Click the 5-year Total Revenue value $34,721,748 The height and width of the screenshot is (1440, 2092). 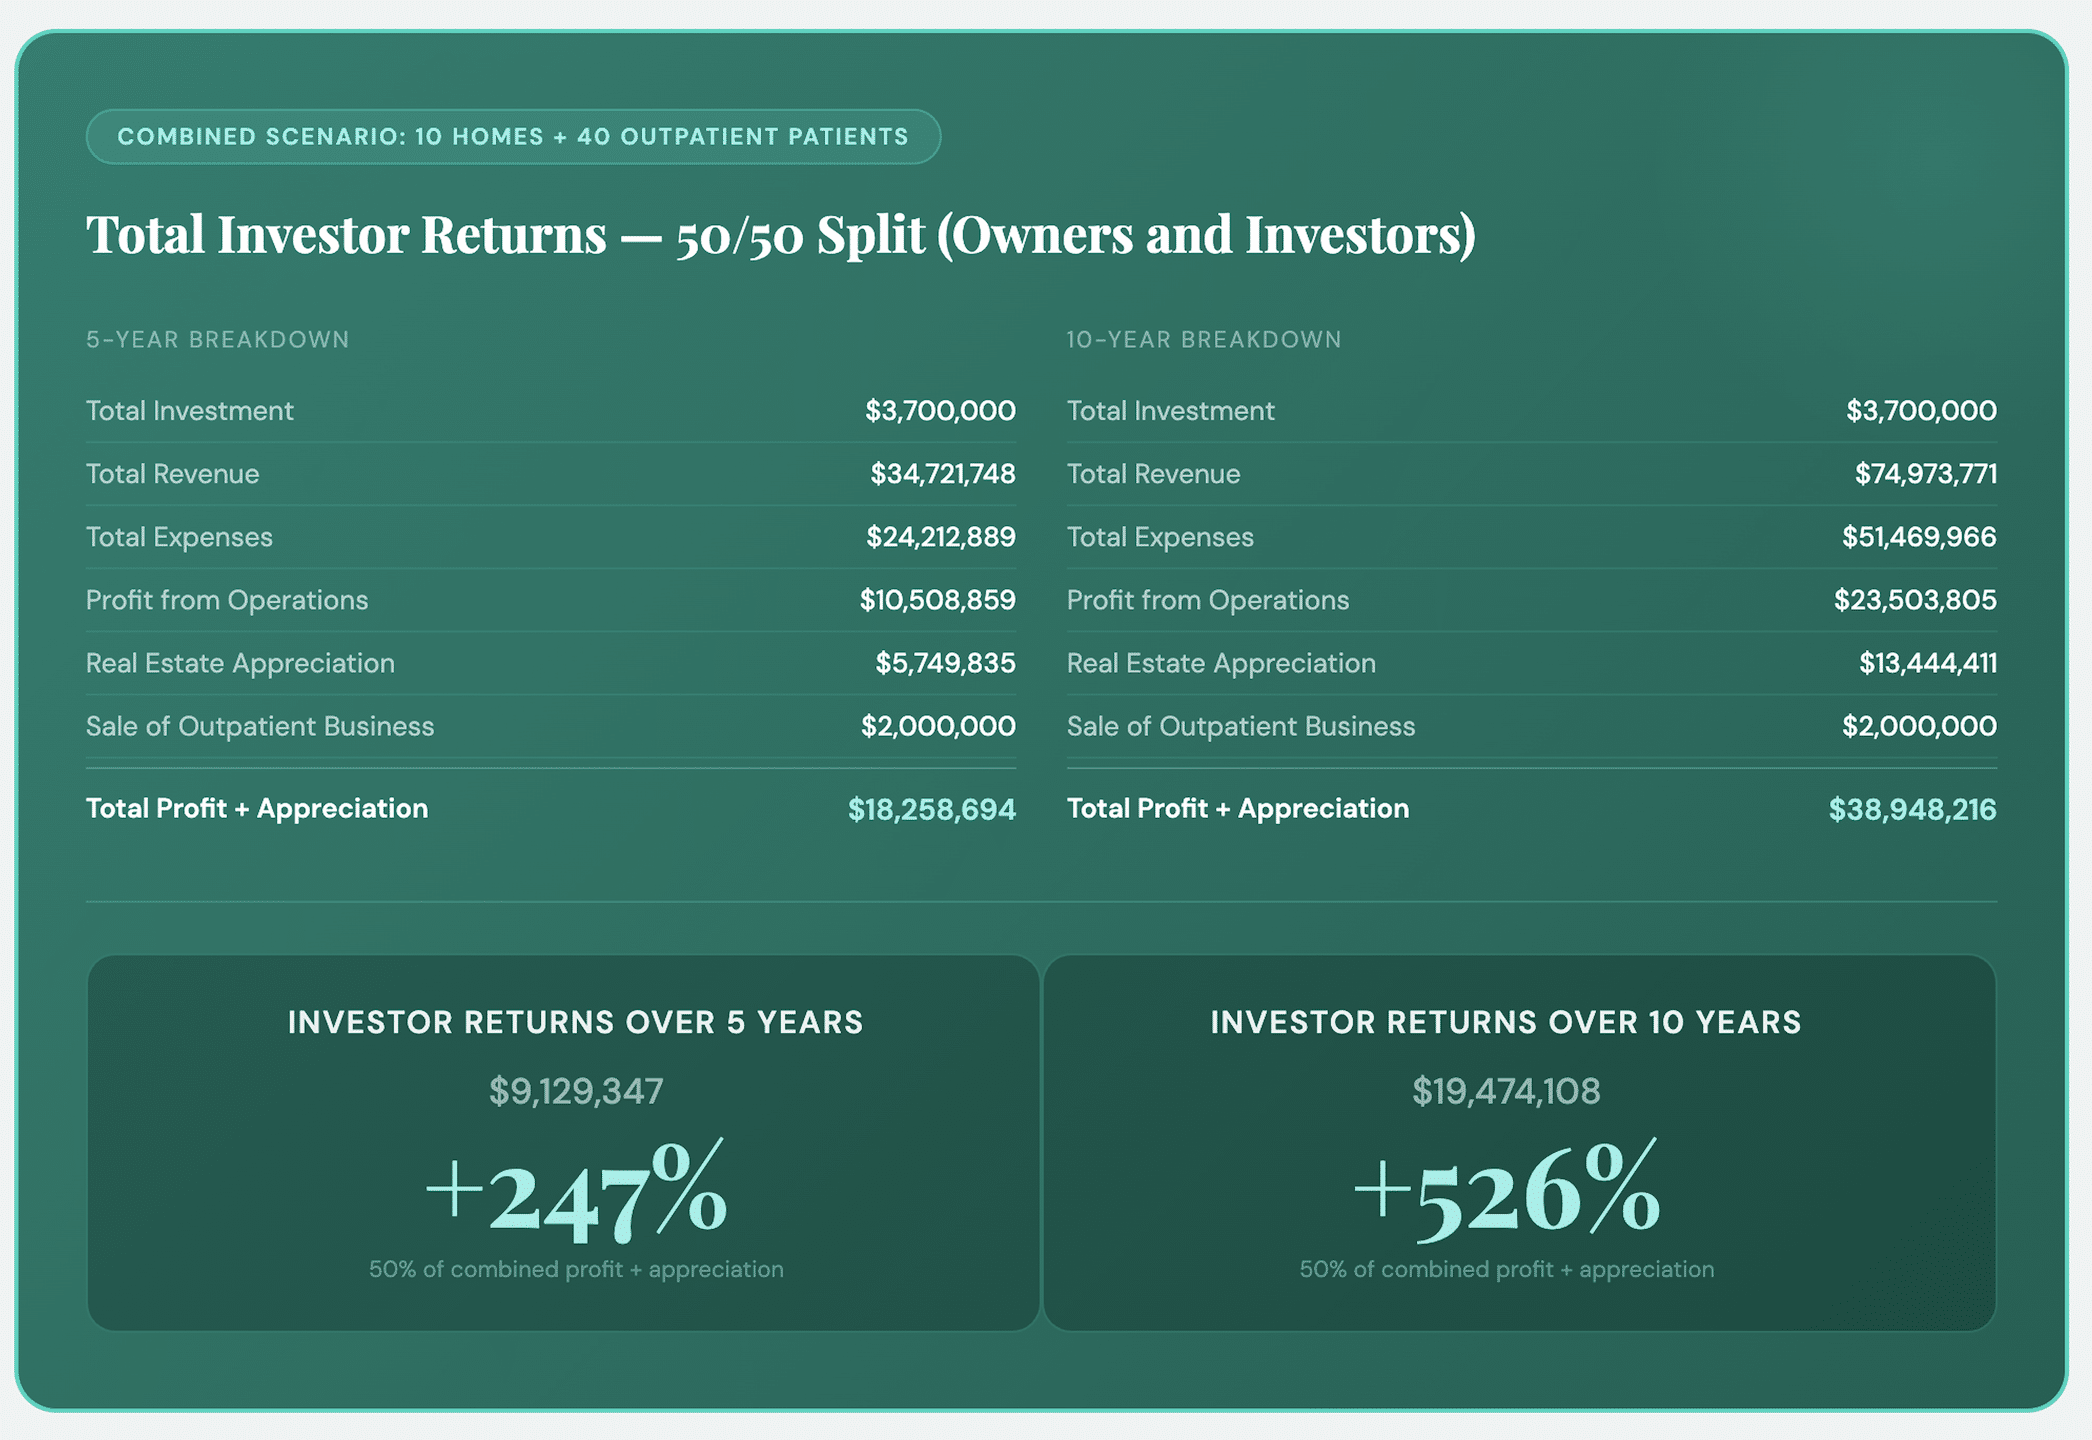tap(942, 474)
